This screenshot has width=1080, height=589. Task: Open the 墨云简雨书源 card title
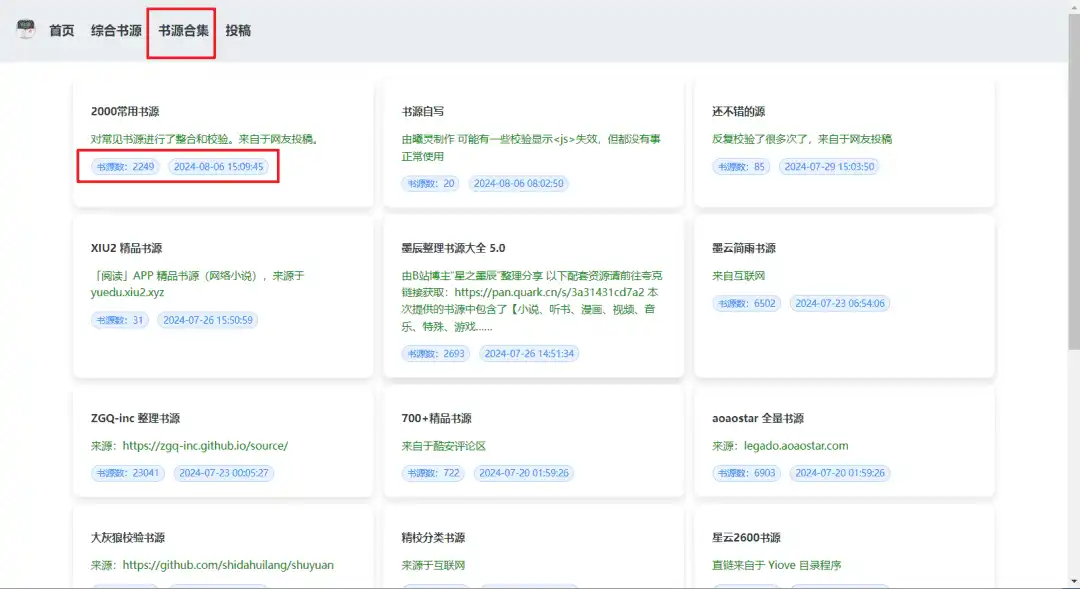[744, 248]
